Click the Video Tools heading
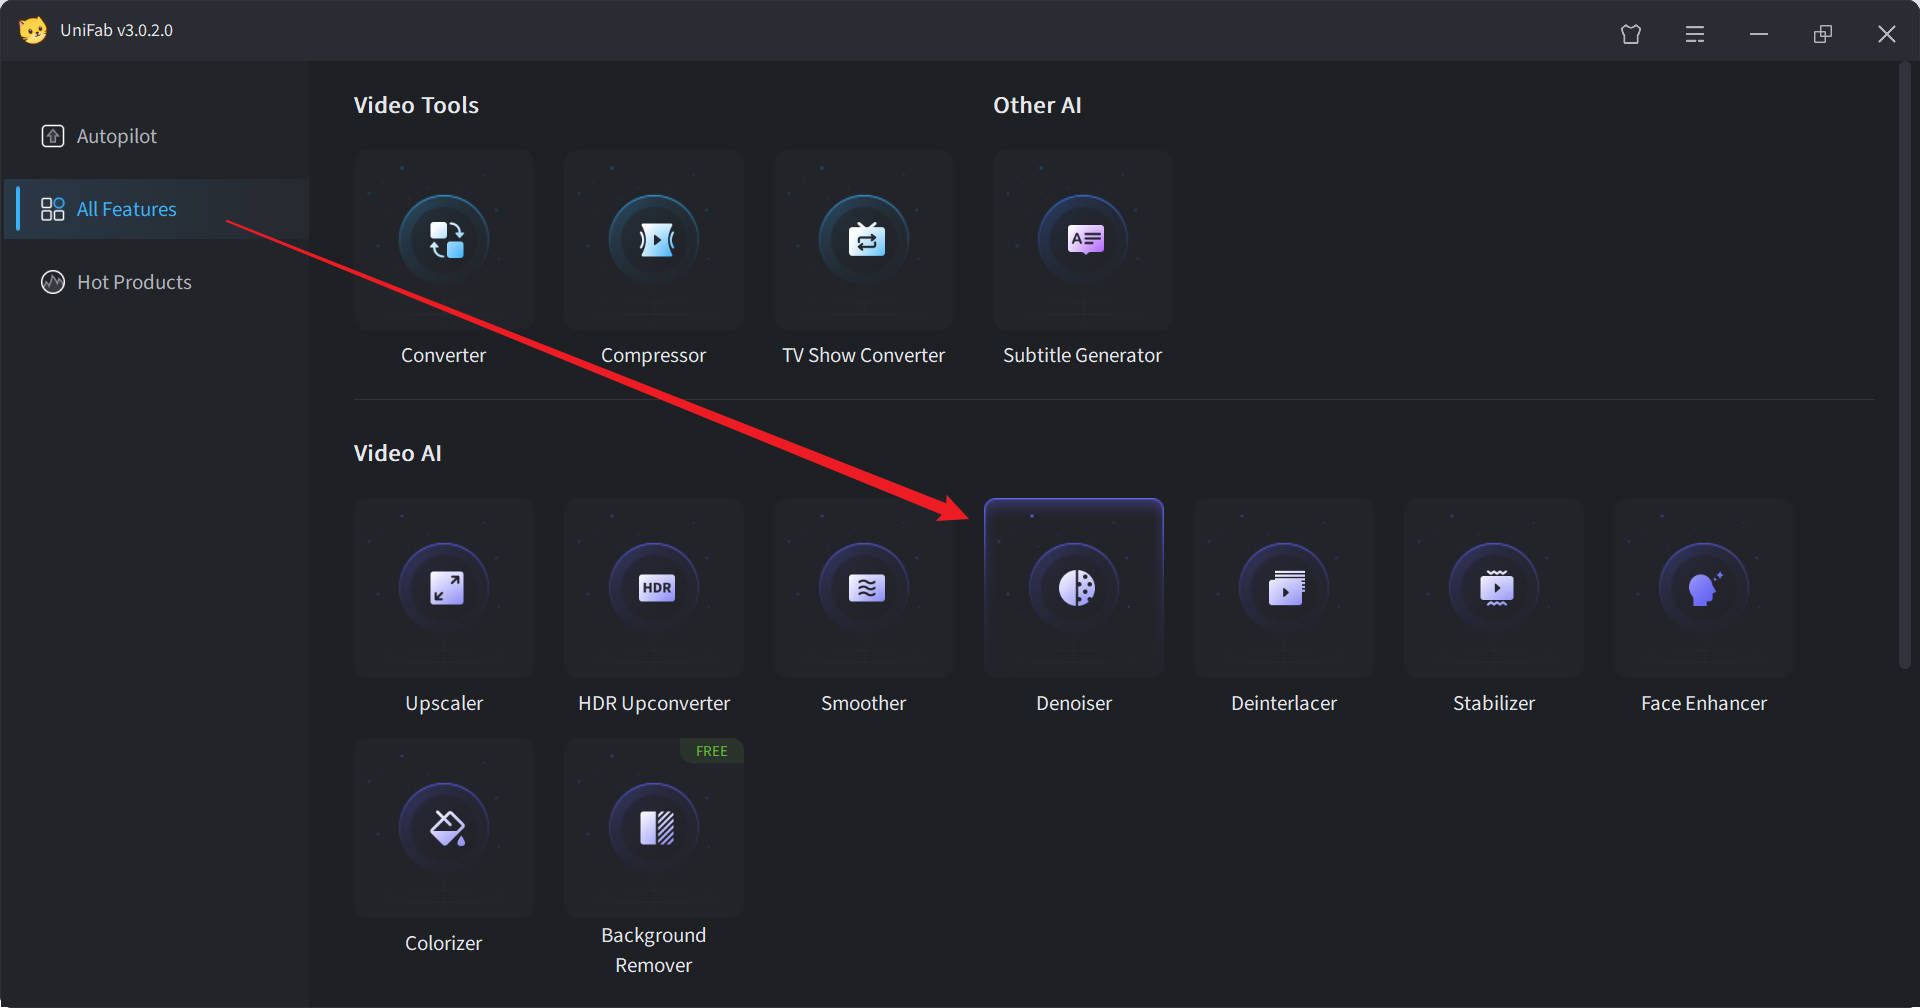This screenshot has width=1920, height=1008. (x=416, y=105)
